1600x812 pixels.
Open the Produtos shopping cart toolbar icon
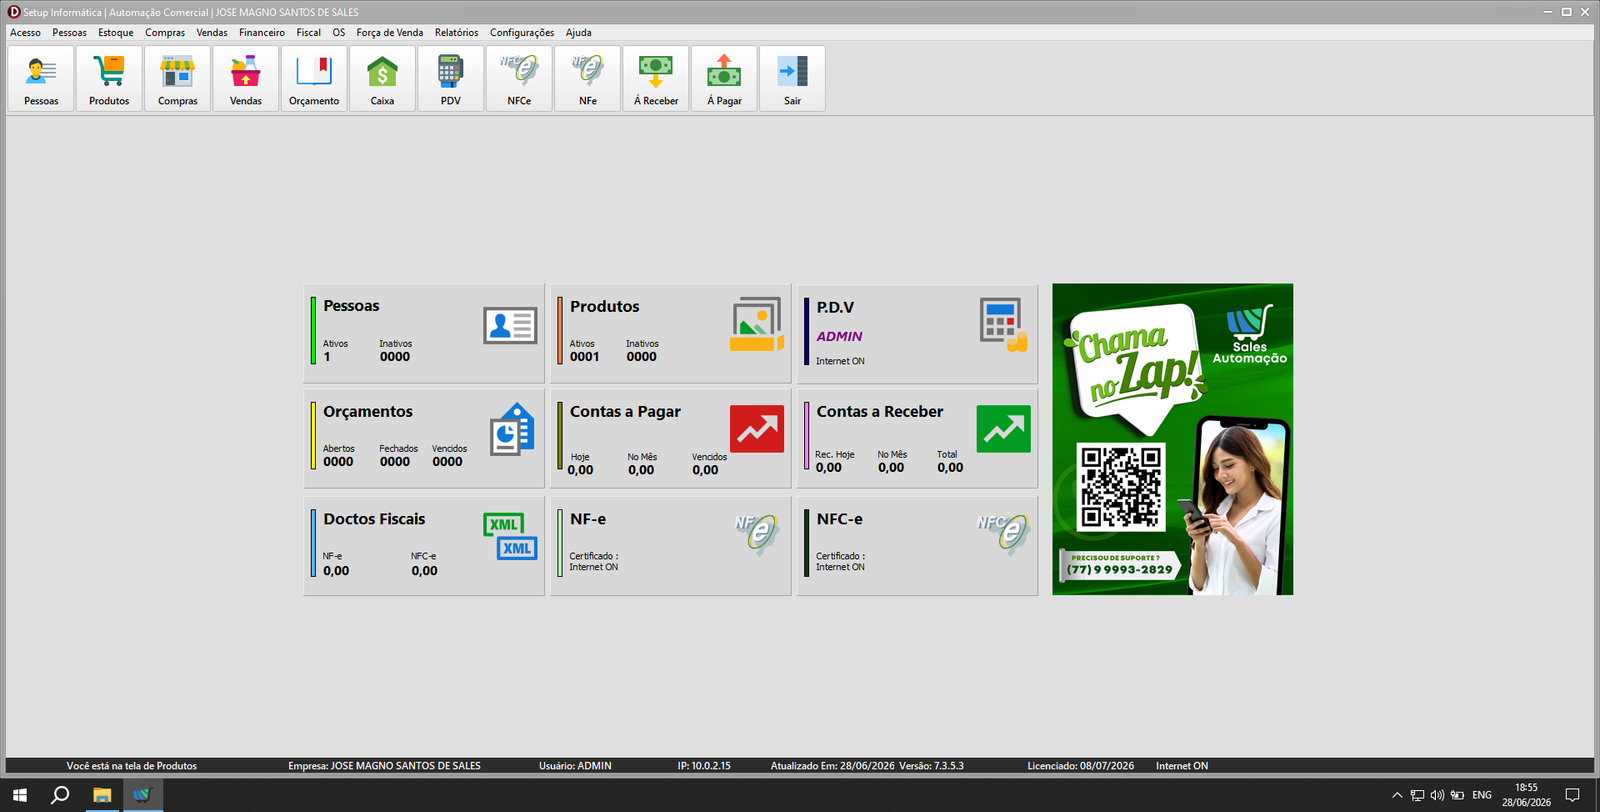pyautogui.click(x=109, y=79)
